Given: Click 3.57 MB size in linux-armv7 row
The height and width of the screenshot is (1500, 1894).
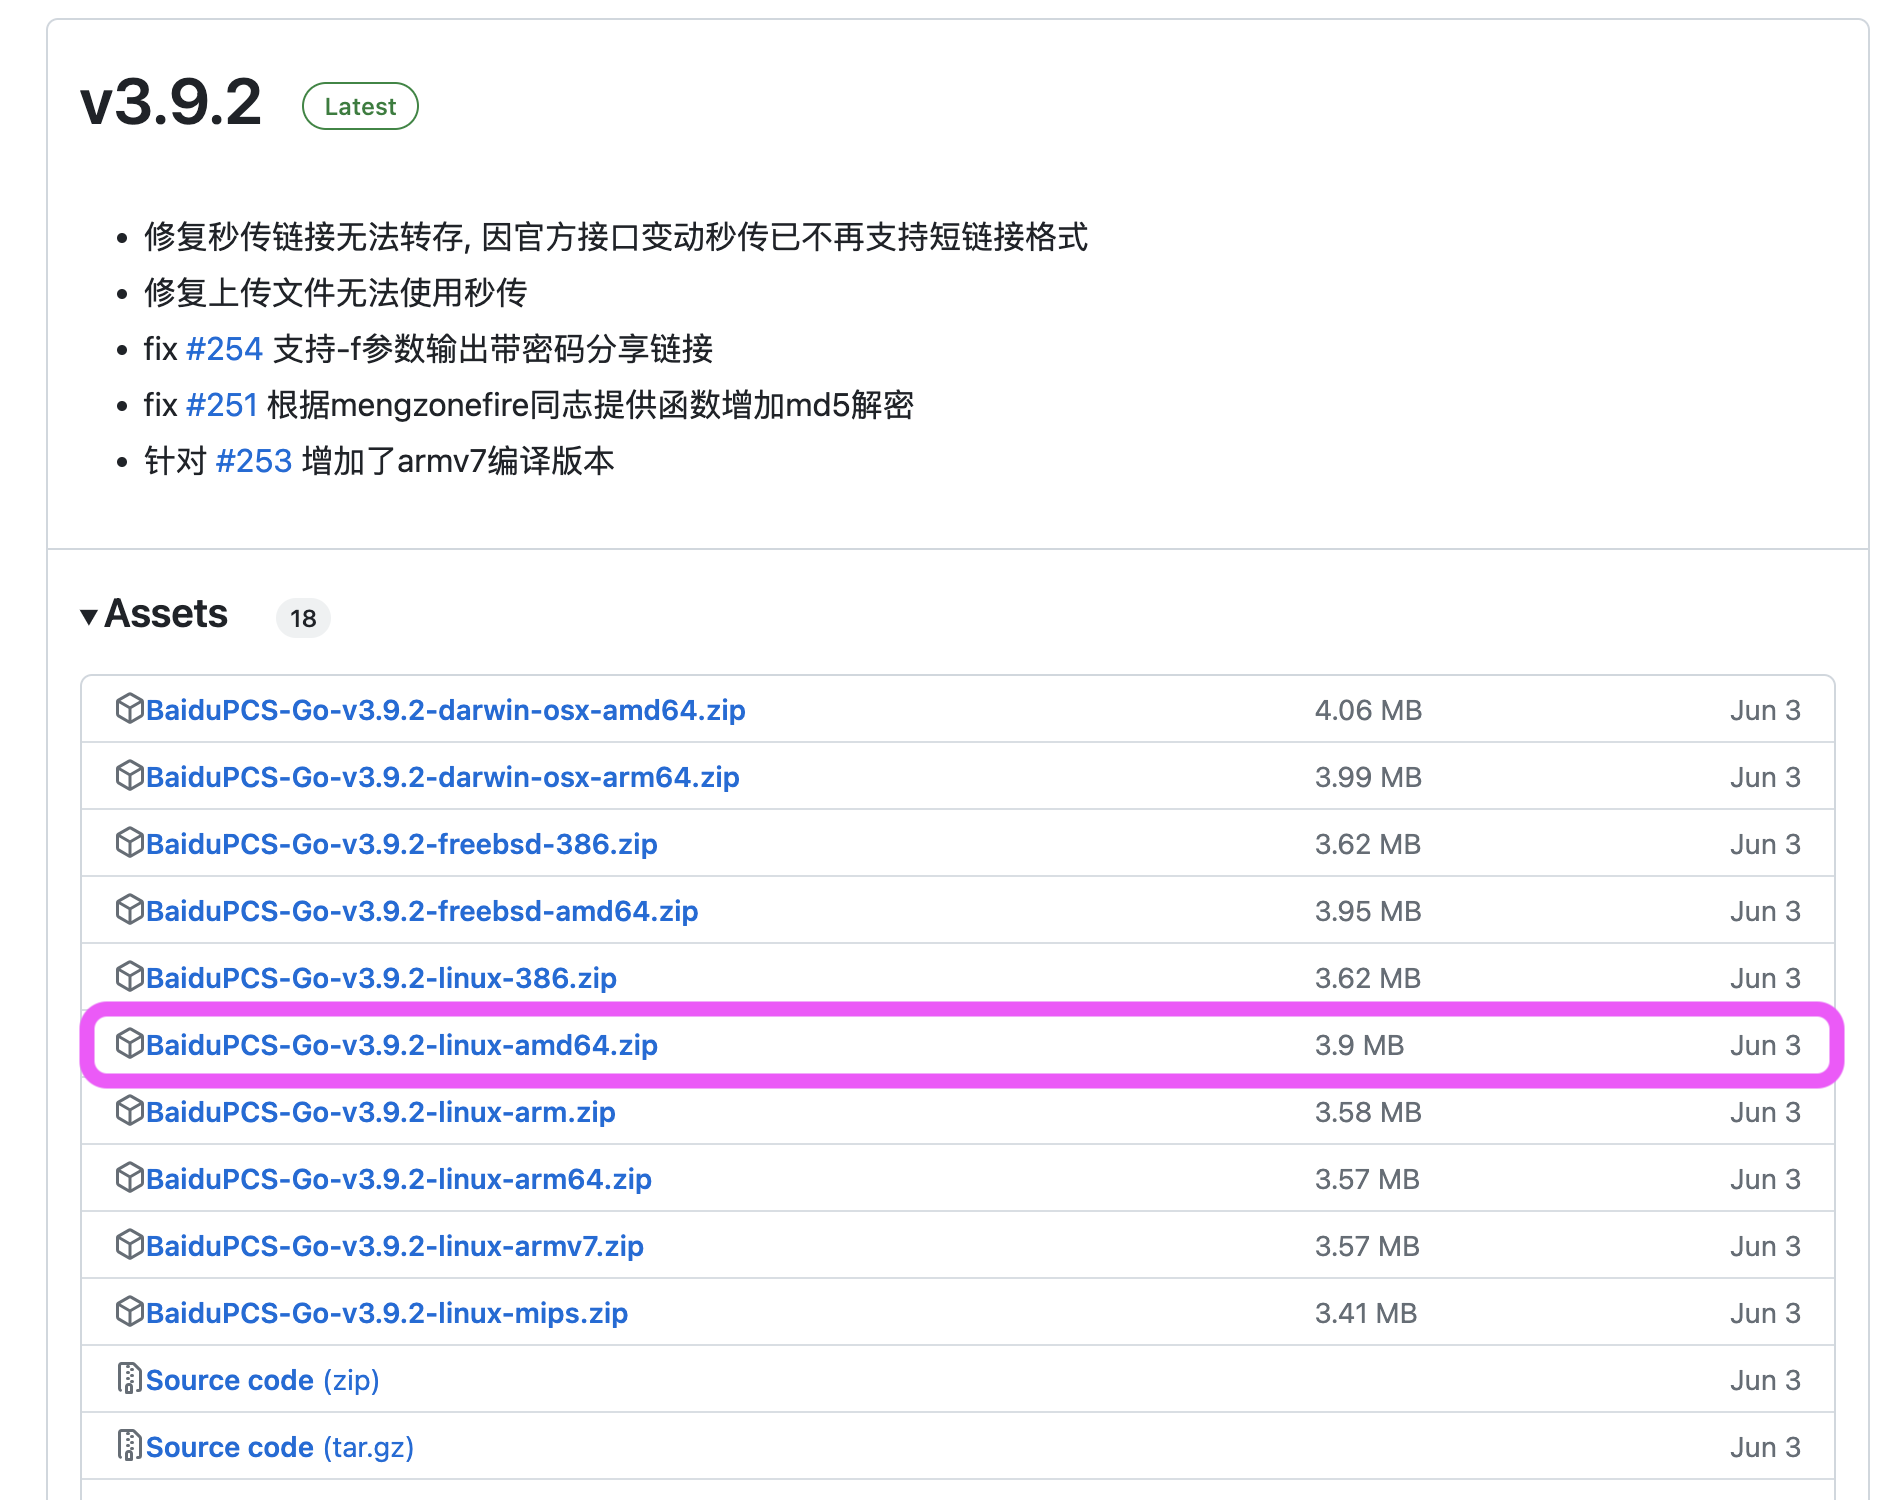Looking at the screenshot, I should tap(1367, 1246).
